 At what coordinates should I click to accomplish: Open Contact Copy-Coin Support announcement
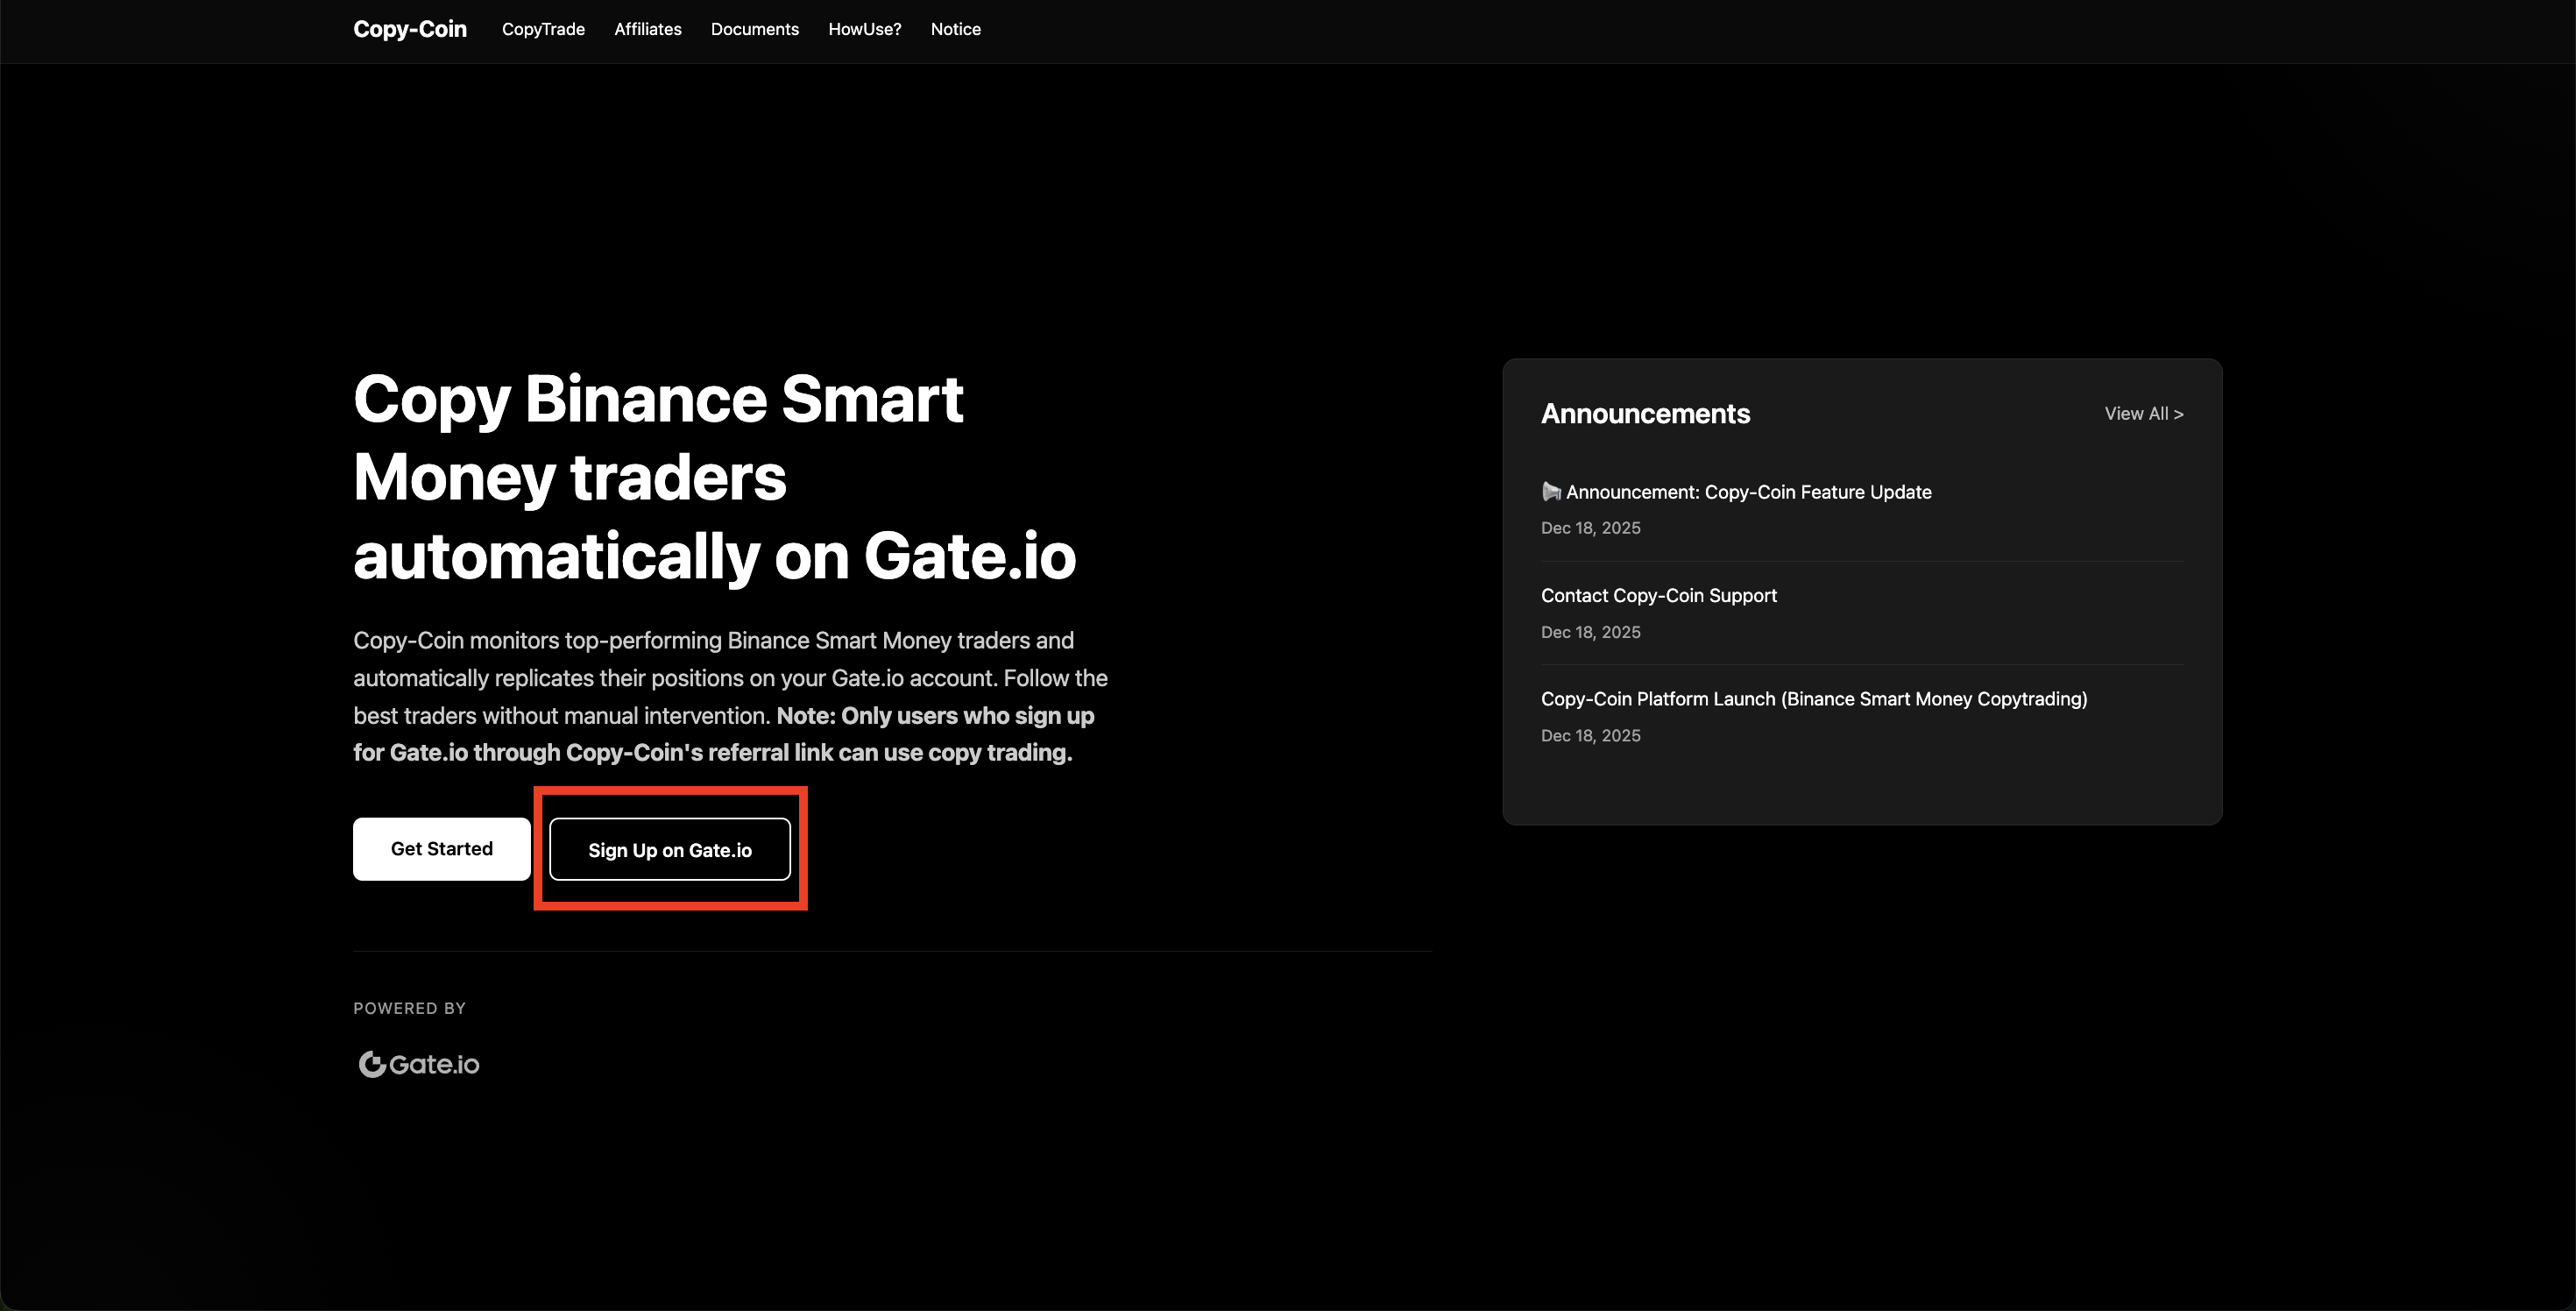click(1659, 596)
